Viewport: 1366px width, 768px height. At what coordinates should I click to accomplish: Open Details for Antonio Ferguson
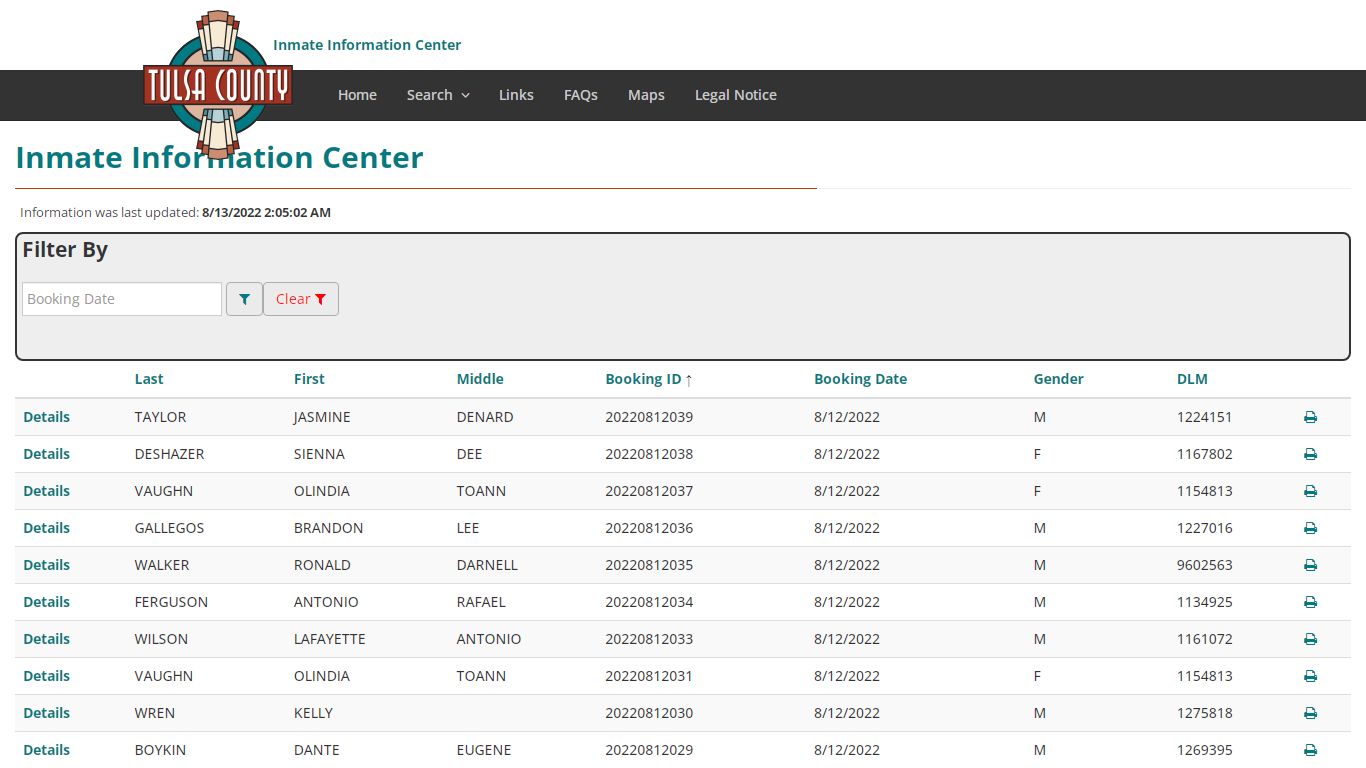(47, 602)
